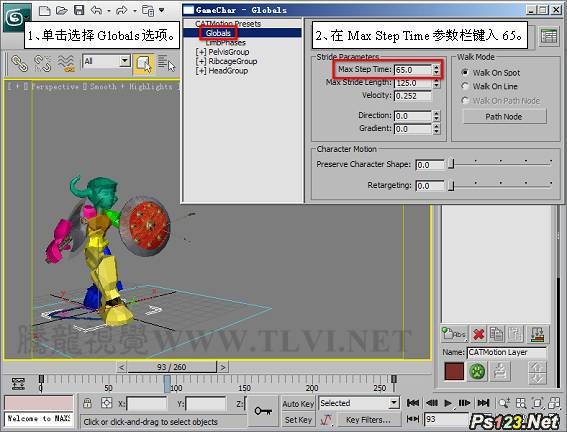Select Globals in the CATMotion tree

[x=218, y=33]
